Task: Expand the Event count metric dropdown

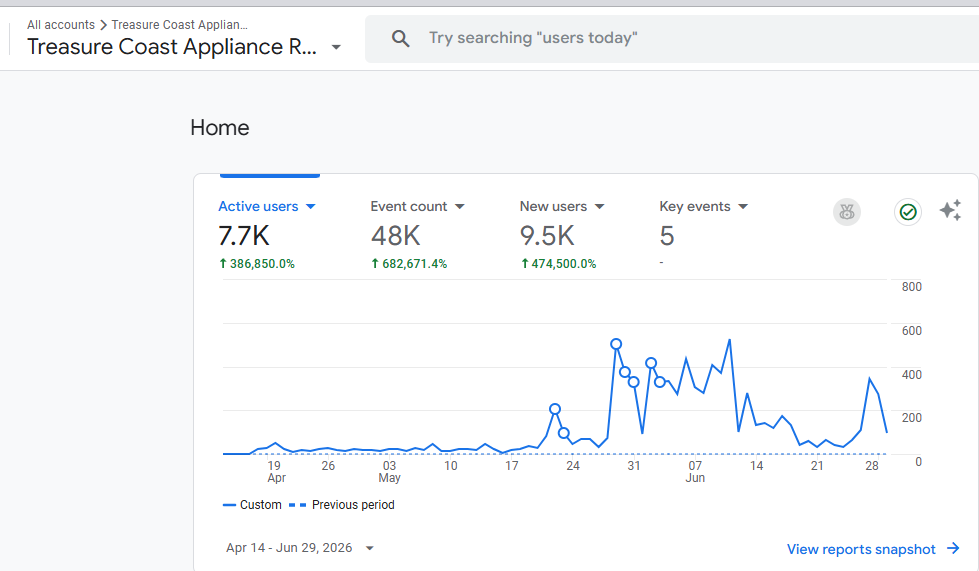Action: tap(460, 207)
